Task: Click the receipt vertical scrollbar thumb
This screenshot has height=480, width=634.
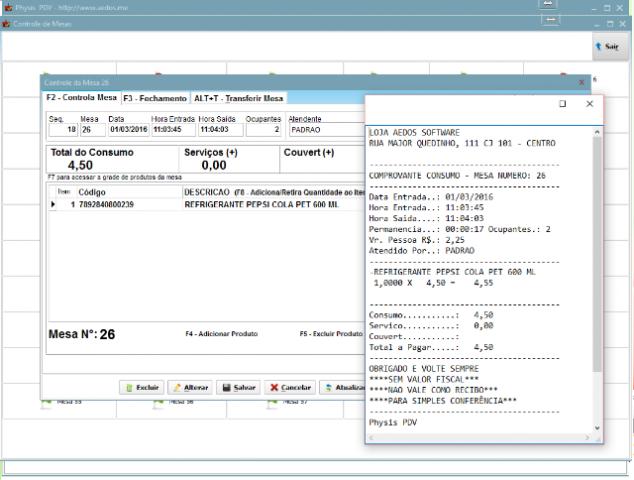Action: [x=597, y=254]
